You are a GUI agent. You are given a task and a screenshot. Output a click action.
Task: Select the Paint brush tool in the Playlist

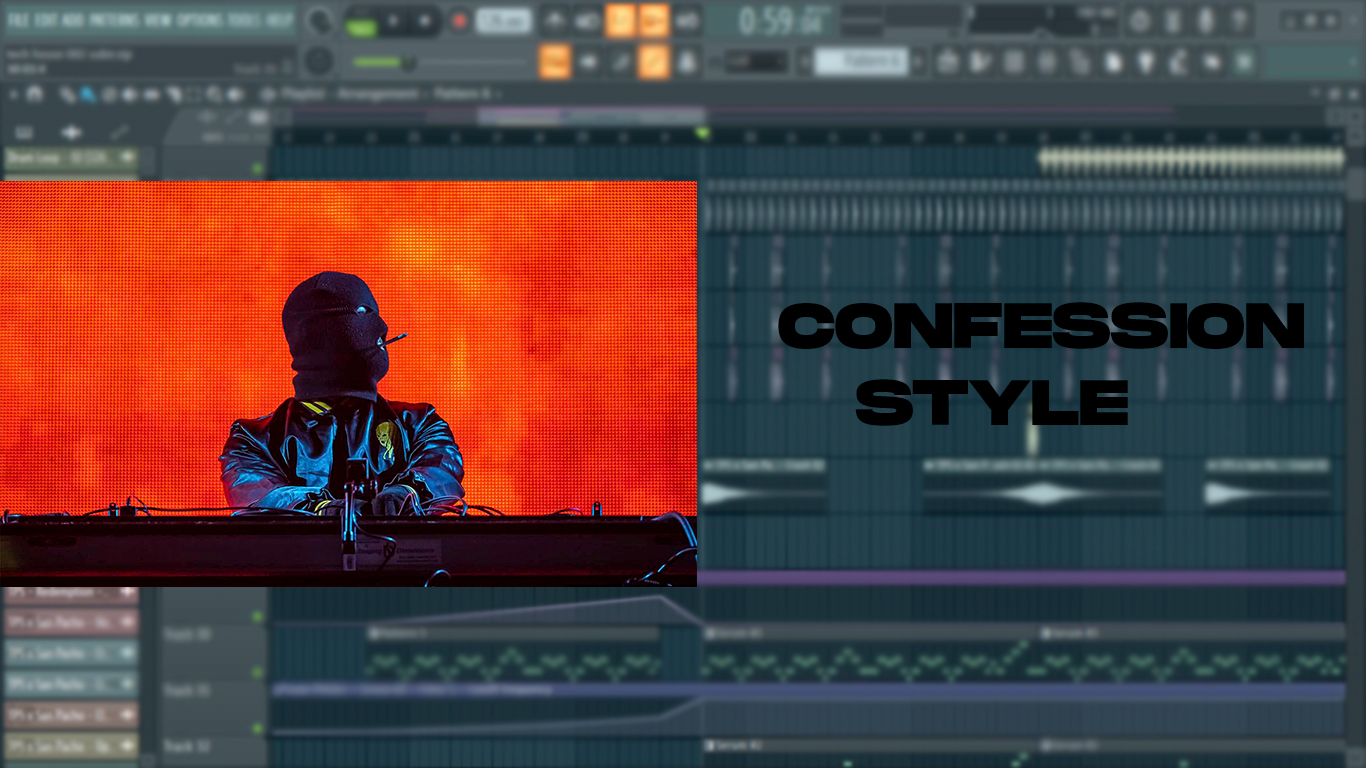coord(87,94)
